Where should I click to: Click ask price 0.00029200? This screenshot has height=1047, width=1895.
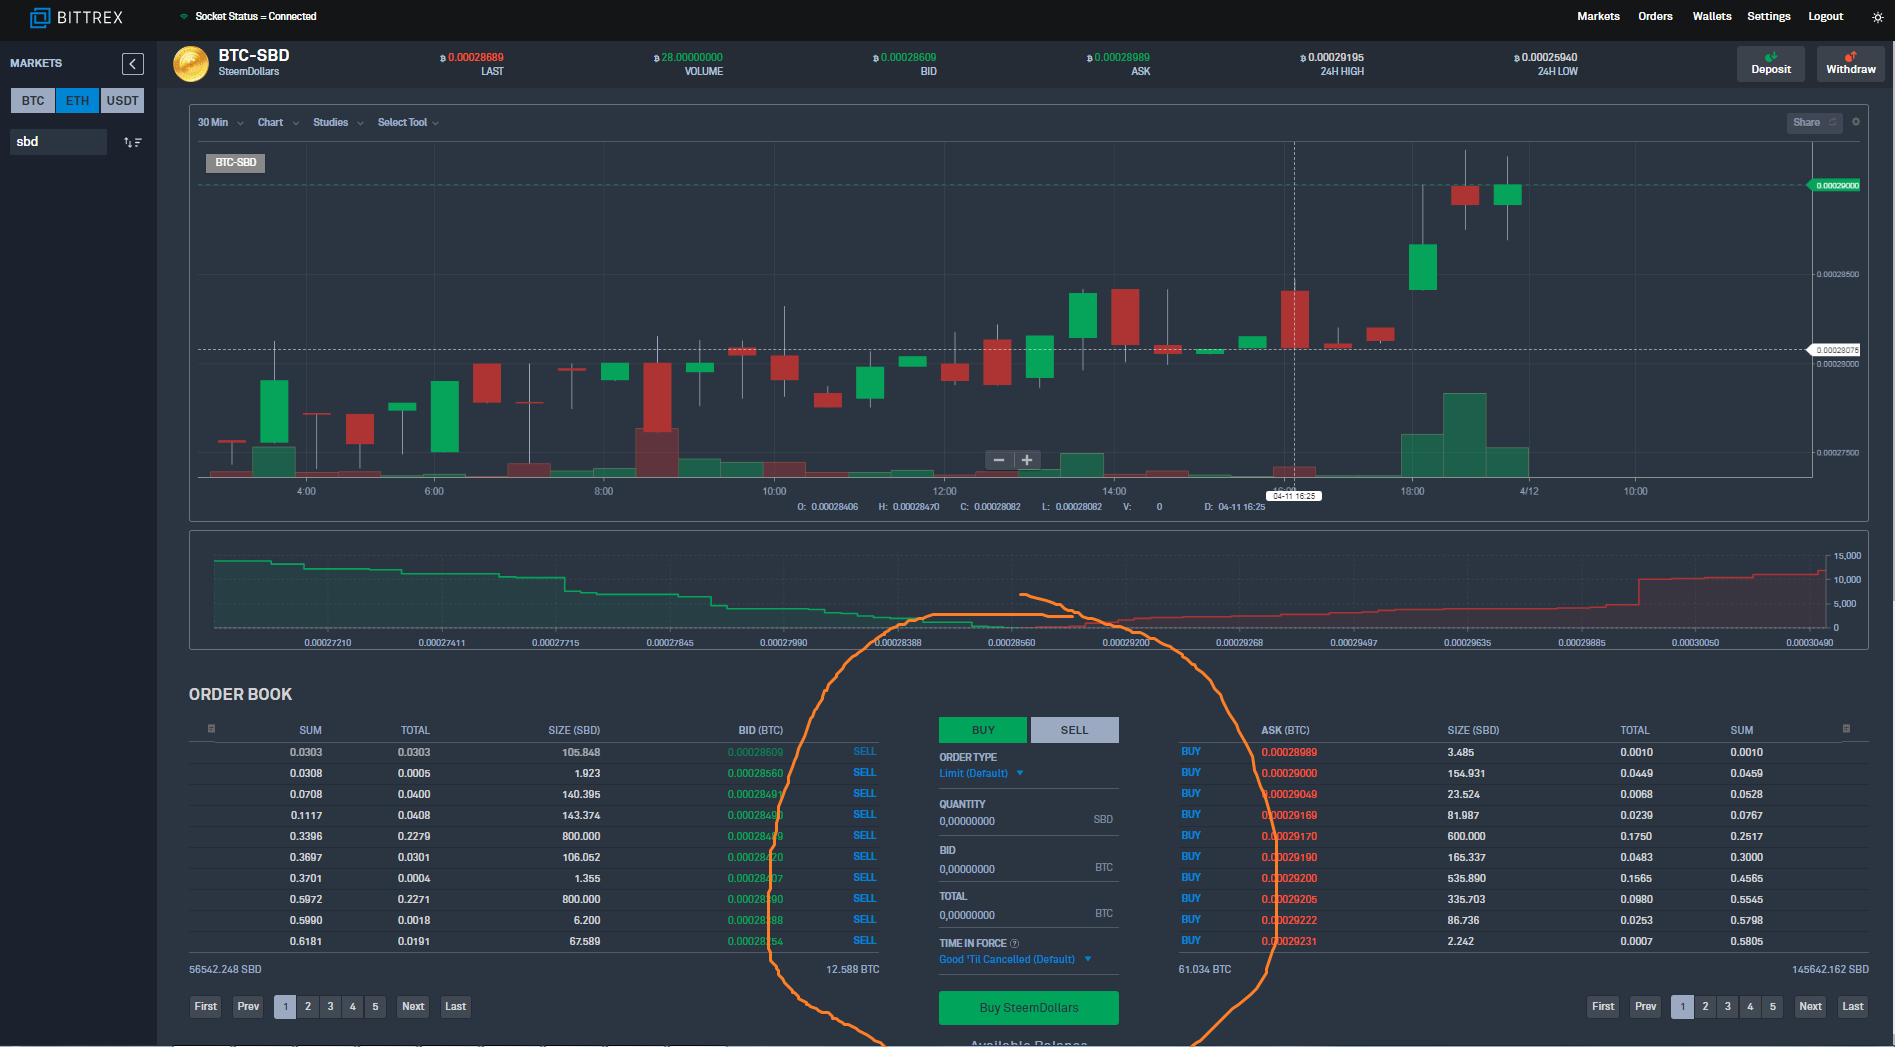pyautogui.click(x=1289, y=878)
